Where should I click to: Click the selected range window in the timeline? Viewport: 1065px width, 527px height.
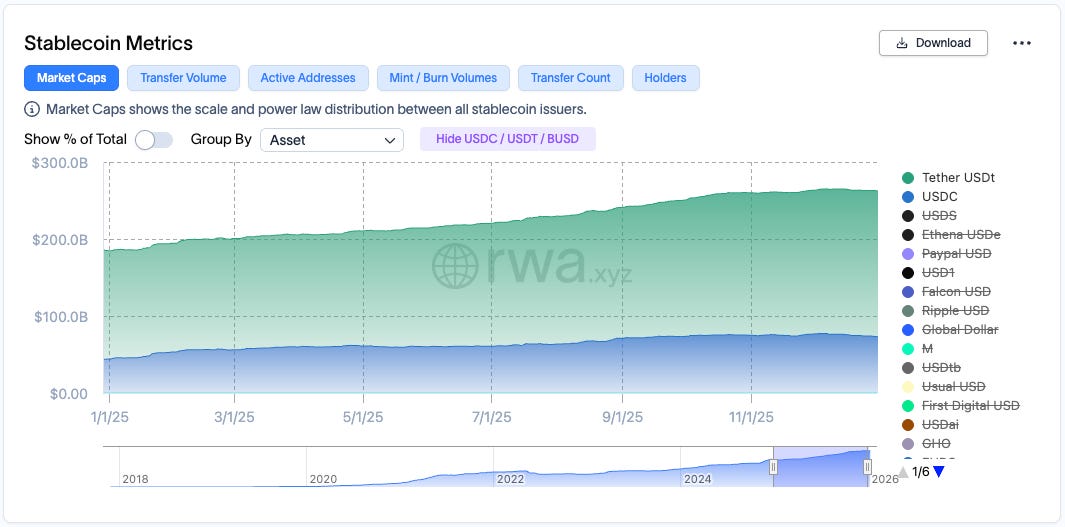point(820,467)
